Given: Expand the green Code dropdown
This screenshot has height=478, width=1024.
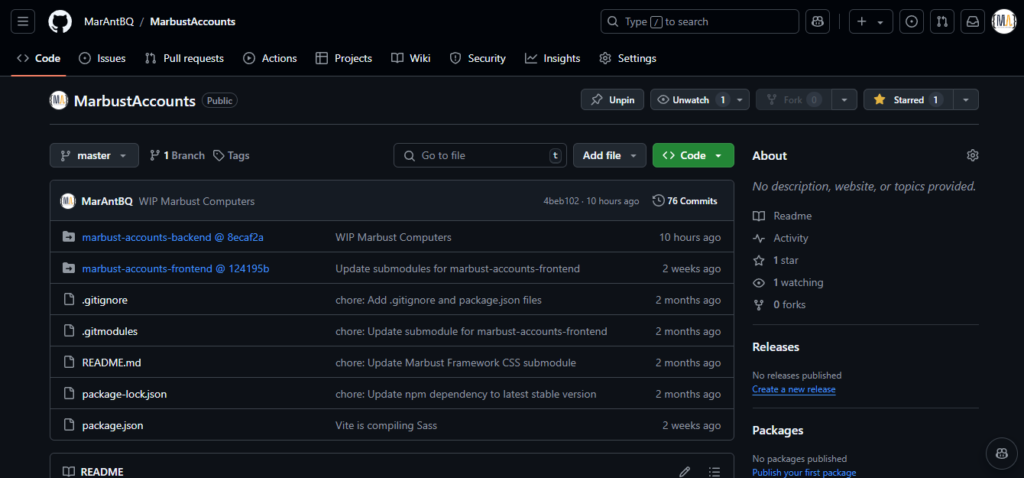Looking at the screenshot, I should (693, 155).
